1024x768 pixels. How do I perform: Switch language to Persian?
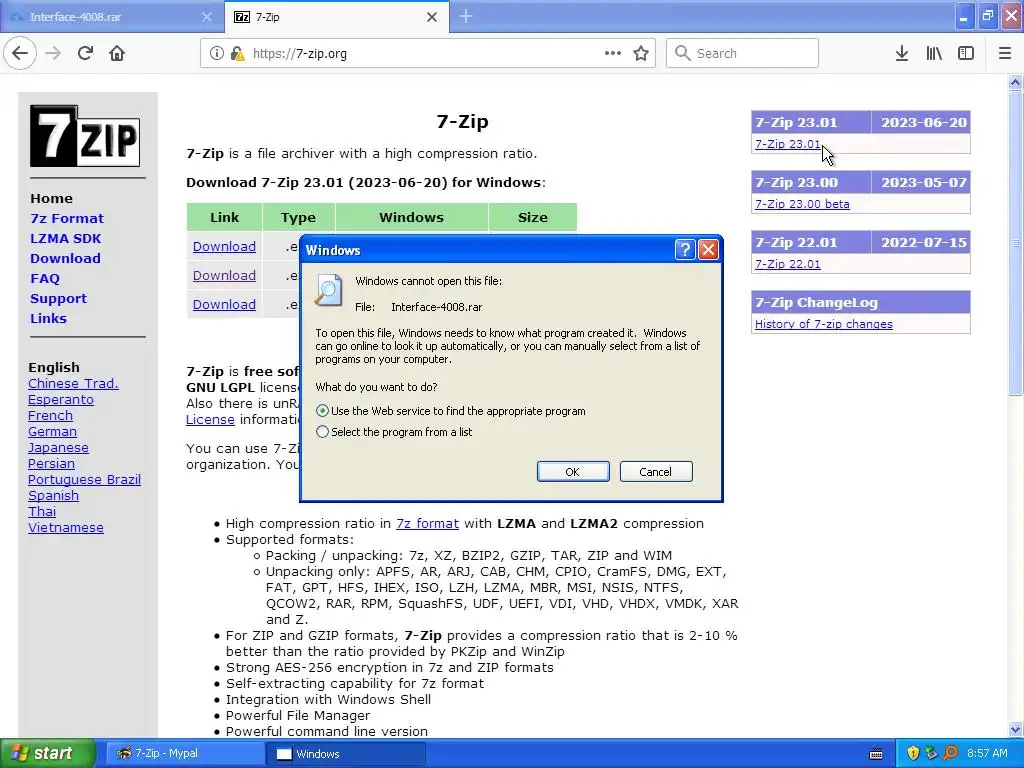point(51,463)
